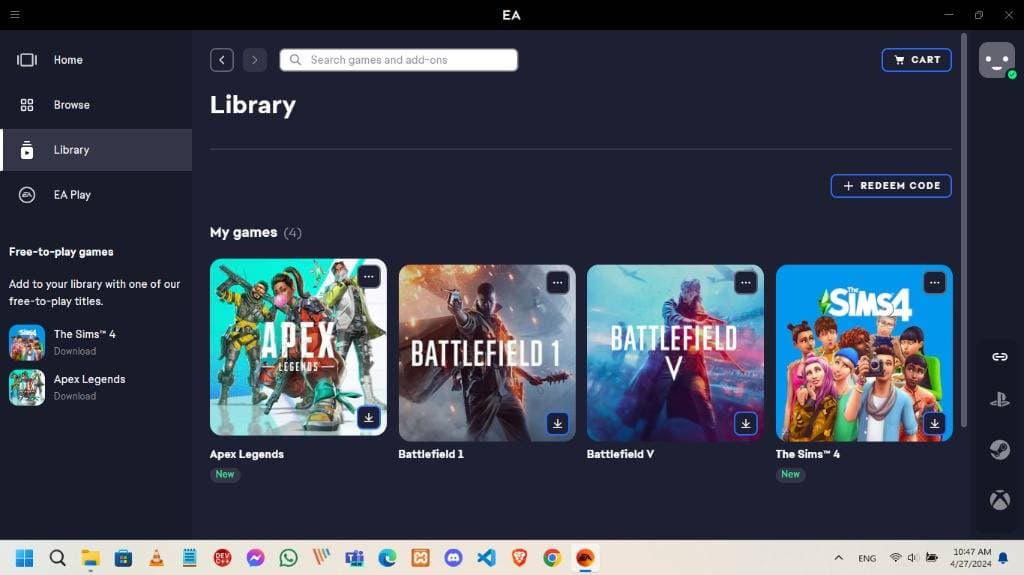Image resolution: width=1024 pixels, height=575 pixels.
Task: Click Download under The Sims 4 in sidebar
Action: pos(75,352)
